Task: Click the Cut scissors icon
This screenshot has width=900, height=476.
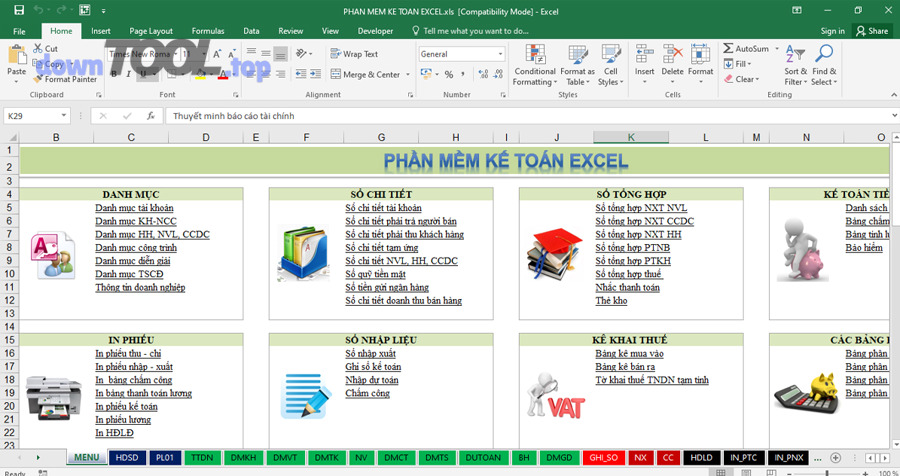Action: 38,48
